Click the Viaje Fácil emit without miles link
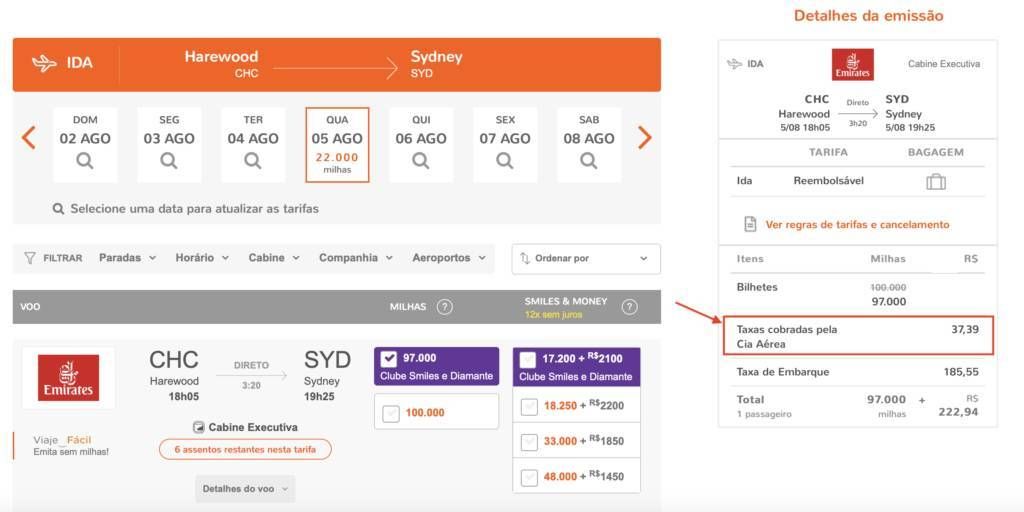 tap(71, 445)
